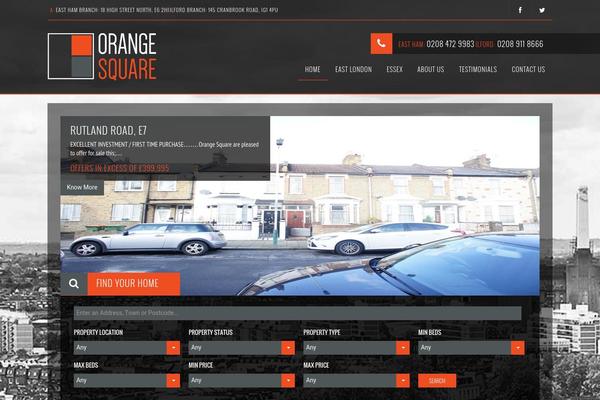The image size is (600, 400).
Task: Open the Min Price dropdown
Action: point(241,381)
